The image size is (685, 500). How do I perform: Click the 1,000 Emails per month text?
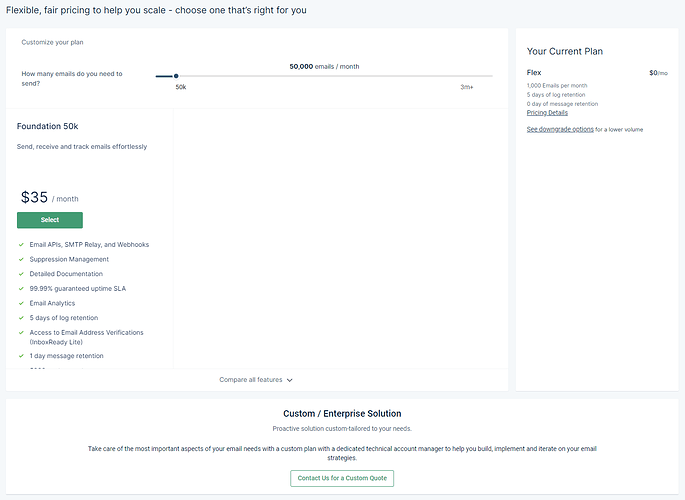coord(557,86)
